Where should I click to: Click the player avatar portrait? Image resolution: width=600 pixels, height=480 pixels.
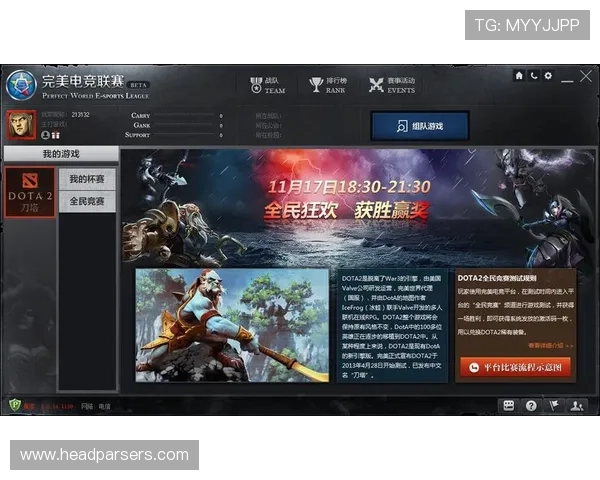(21, 125)
